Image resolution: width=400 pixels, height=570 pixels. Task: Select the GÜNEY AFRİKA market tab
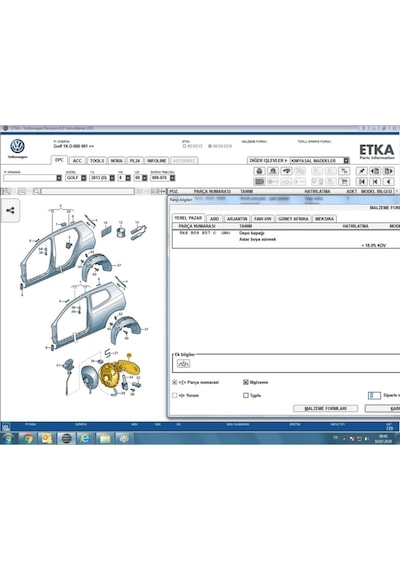click(293, 219)
